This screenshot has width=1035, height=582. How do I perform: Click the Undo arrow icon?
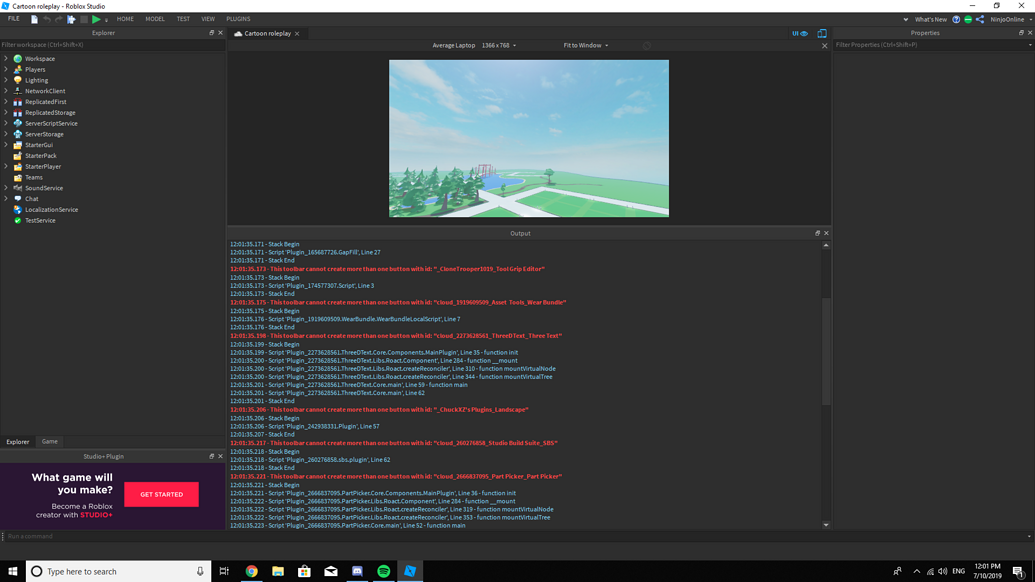tap(48, 18)
